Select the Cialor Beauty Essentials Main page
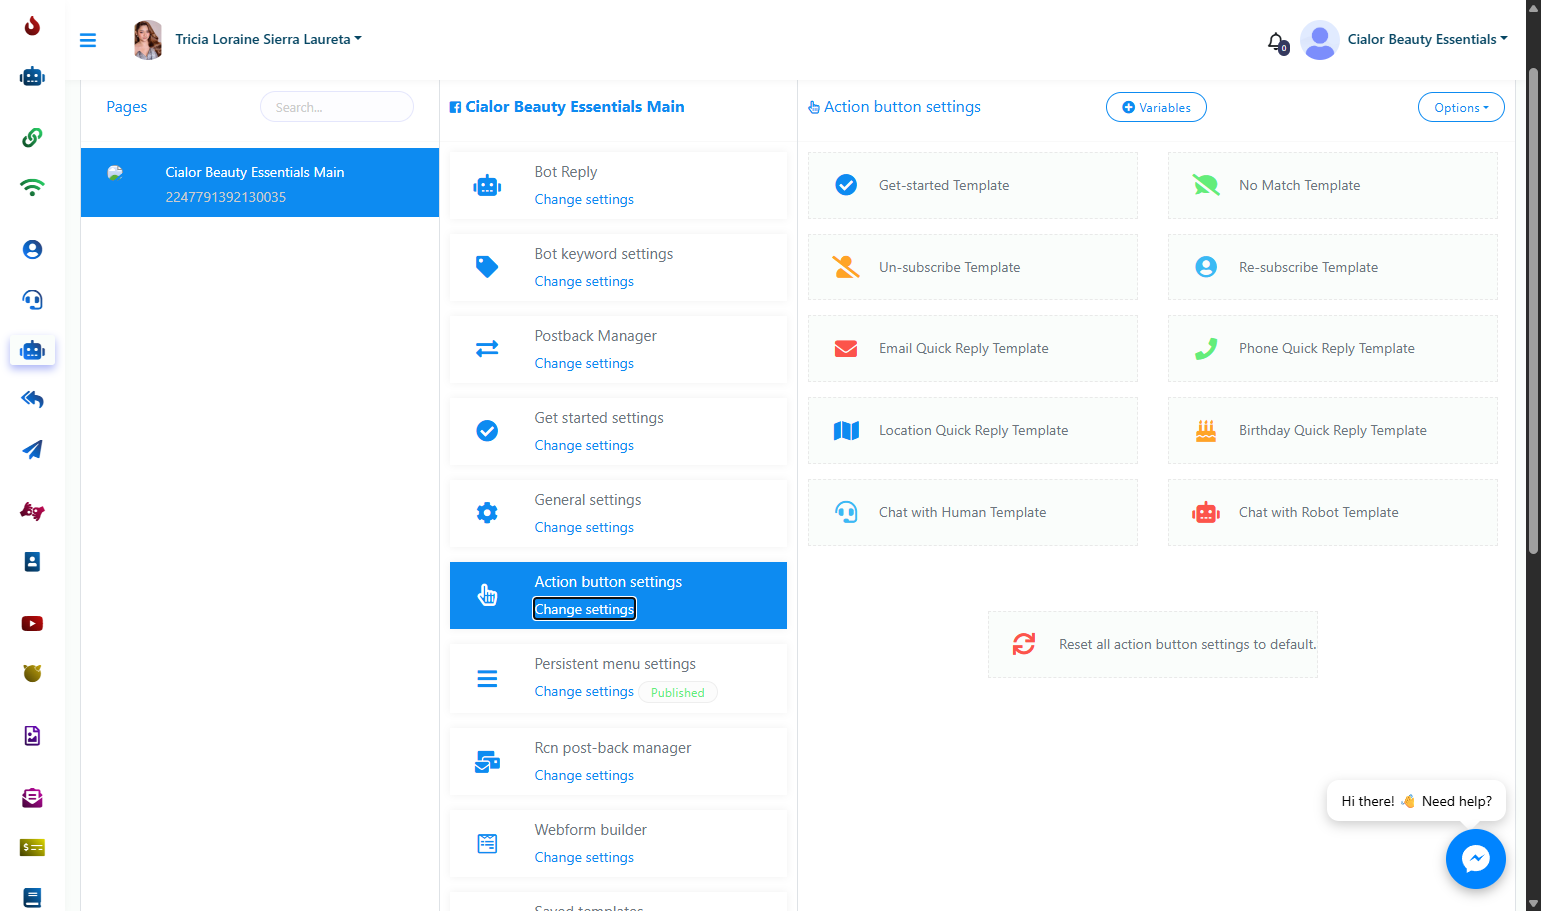This screenshot has width=1541, height=911. click(260, 183)
